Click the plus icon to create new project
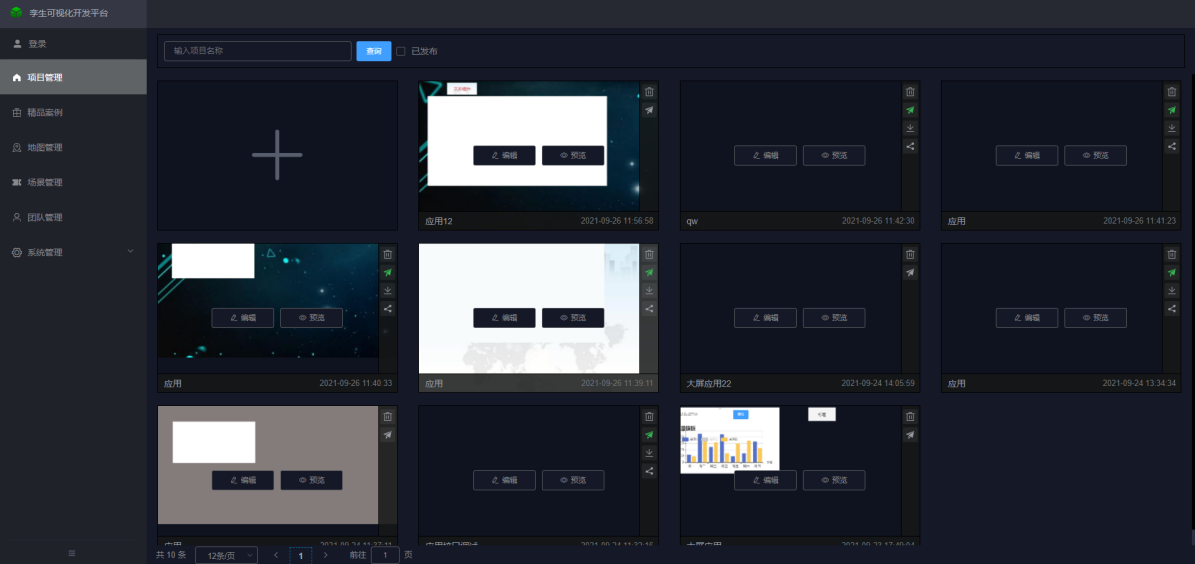This screenshot has width=1195, height=564. [x=277, y=156]
